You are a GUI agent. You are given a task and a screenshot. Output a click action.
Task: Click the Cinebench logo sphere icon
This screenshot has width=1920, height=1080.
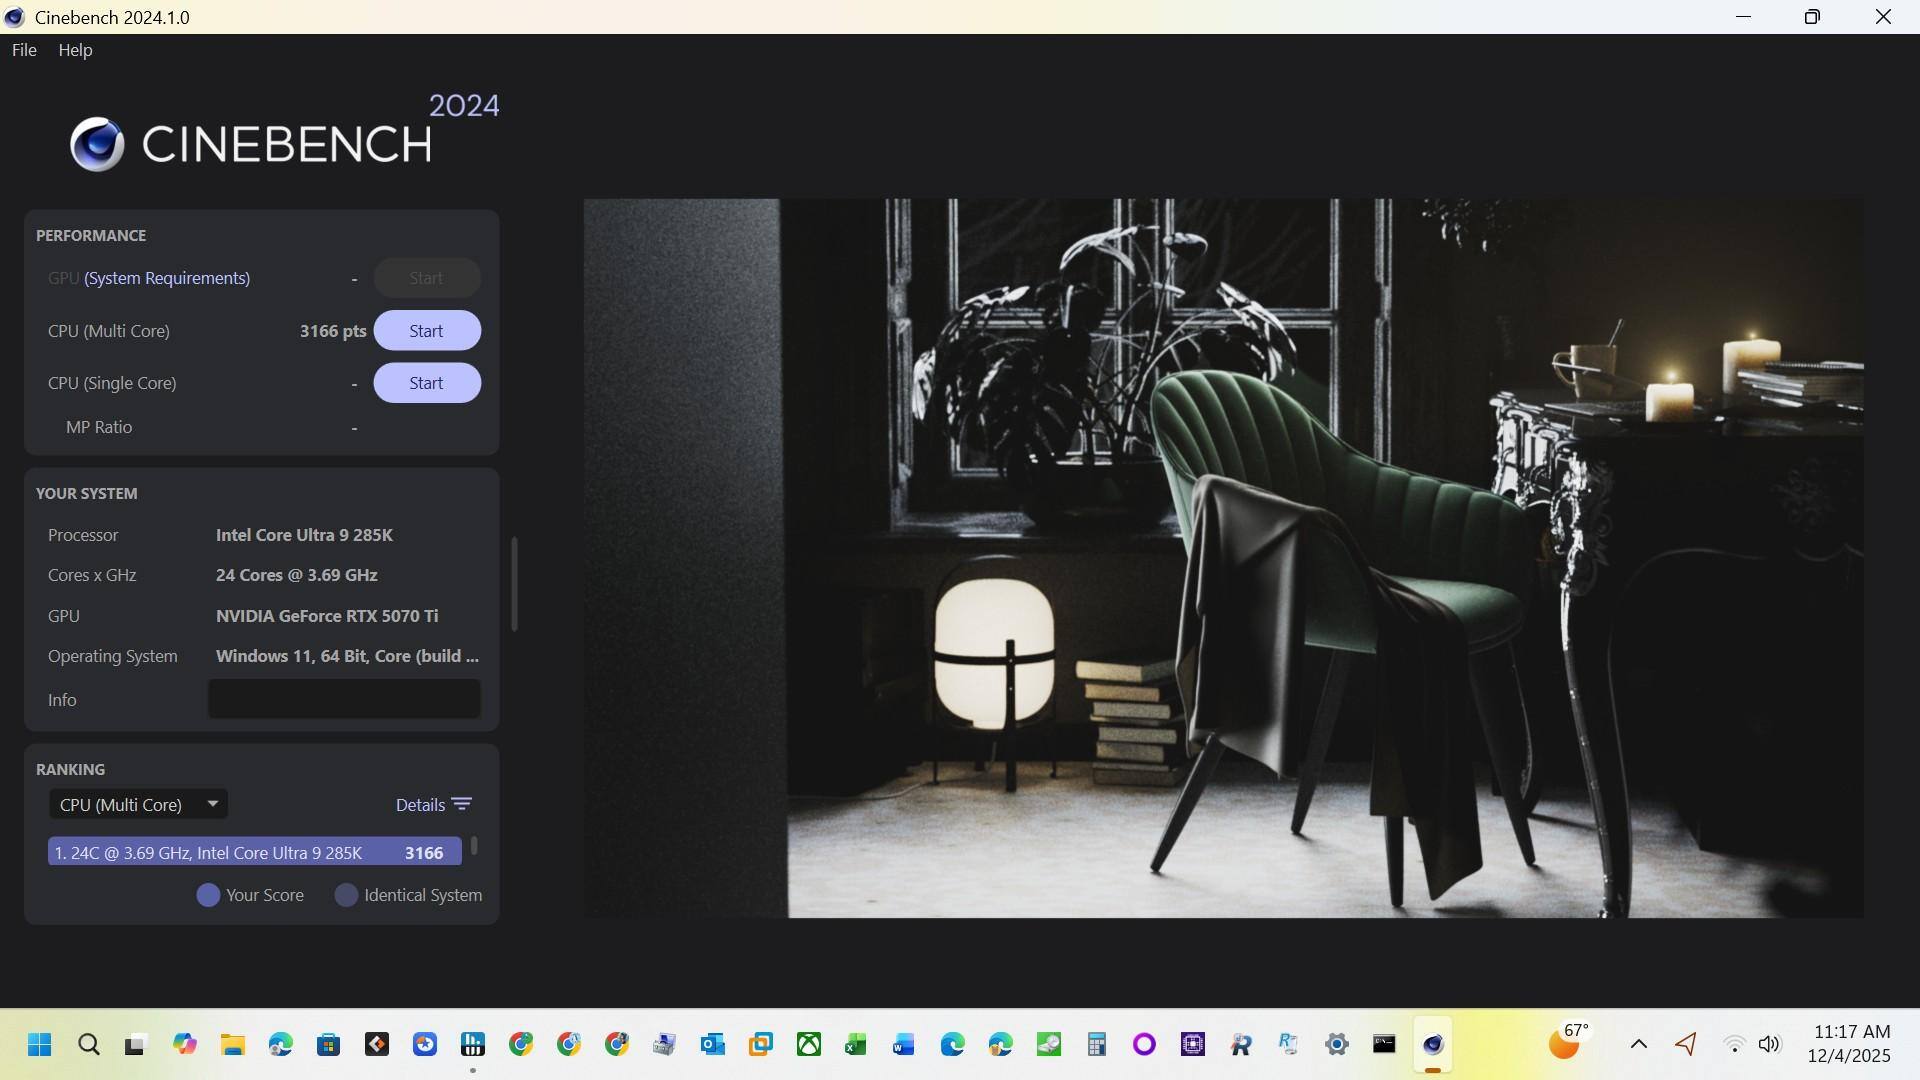pos(97,144)
